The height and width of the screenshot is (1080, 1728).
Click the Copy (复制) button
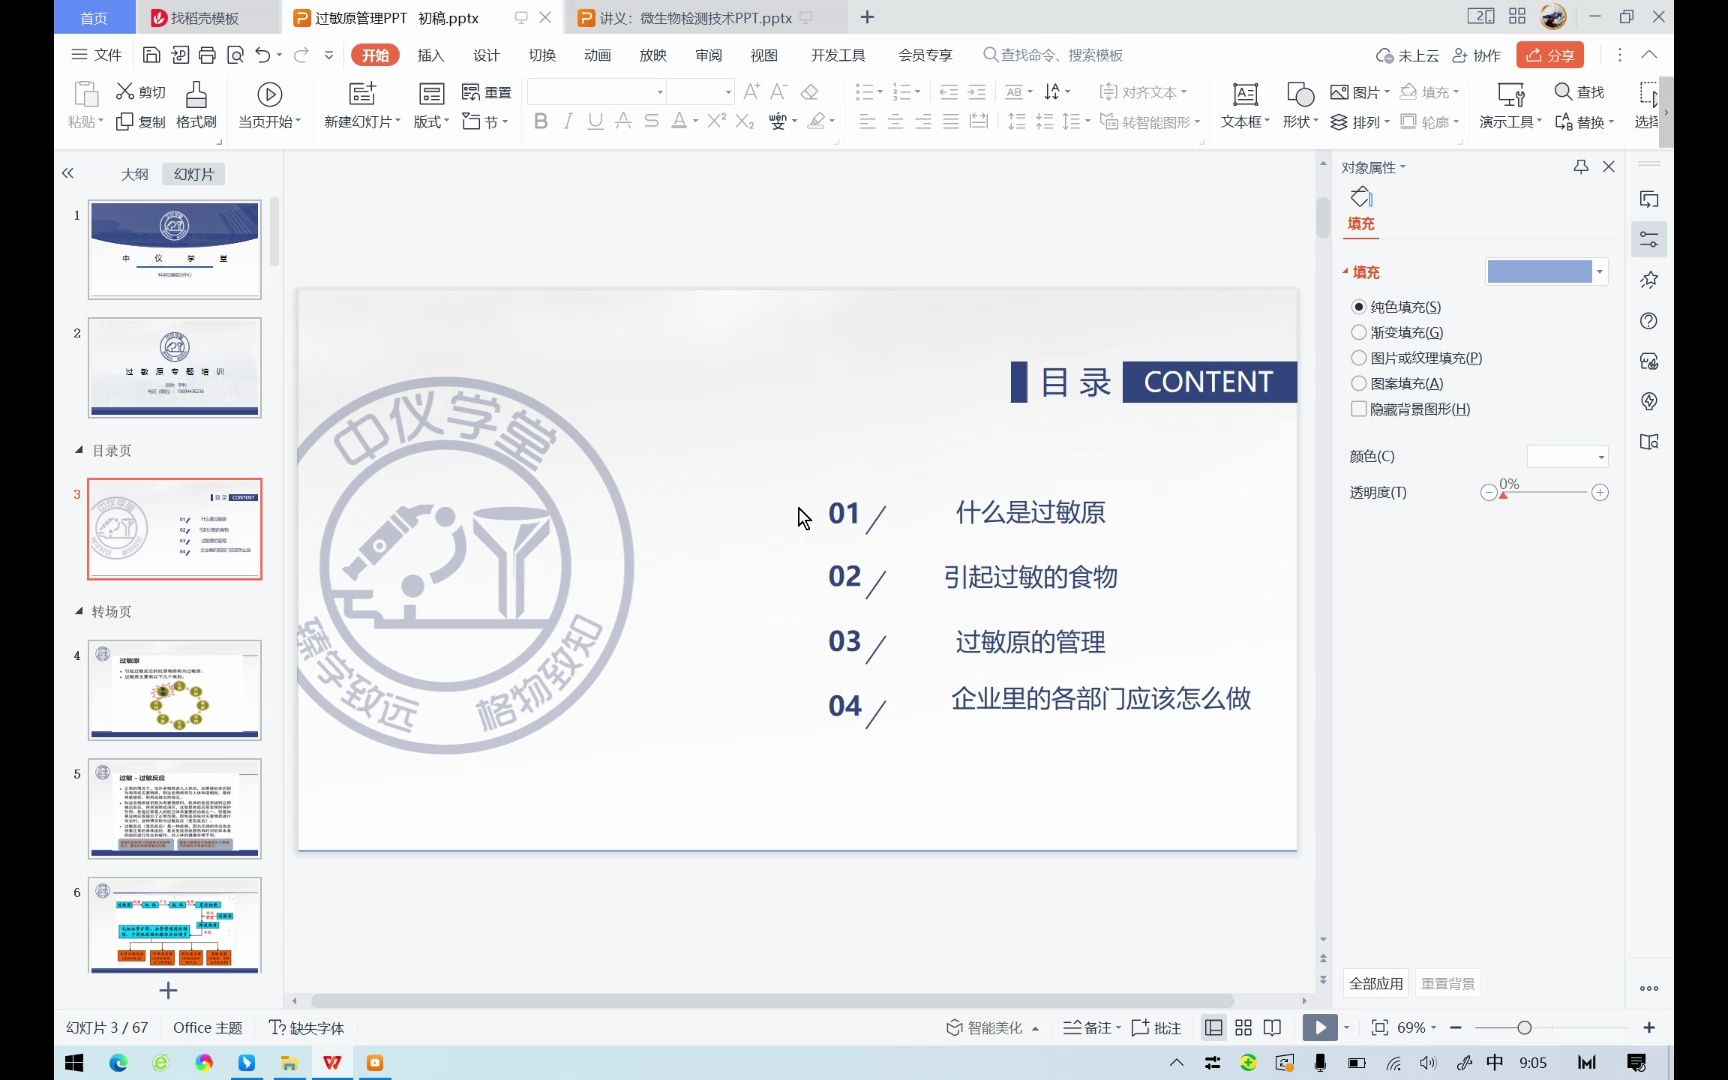(x=141, y=122)
